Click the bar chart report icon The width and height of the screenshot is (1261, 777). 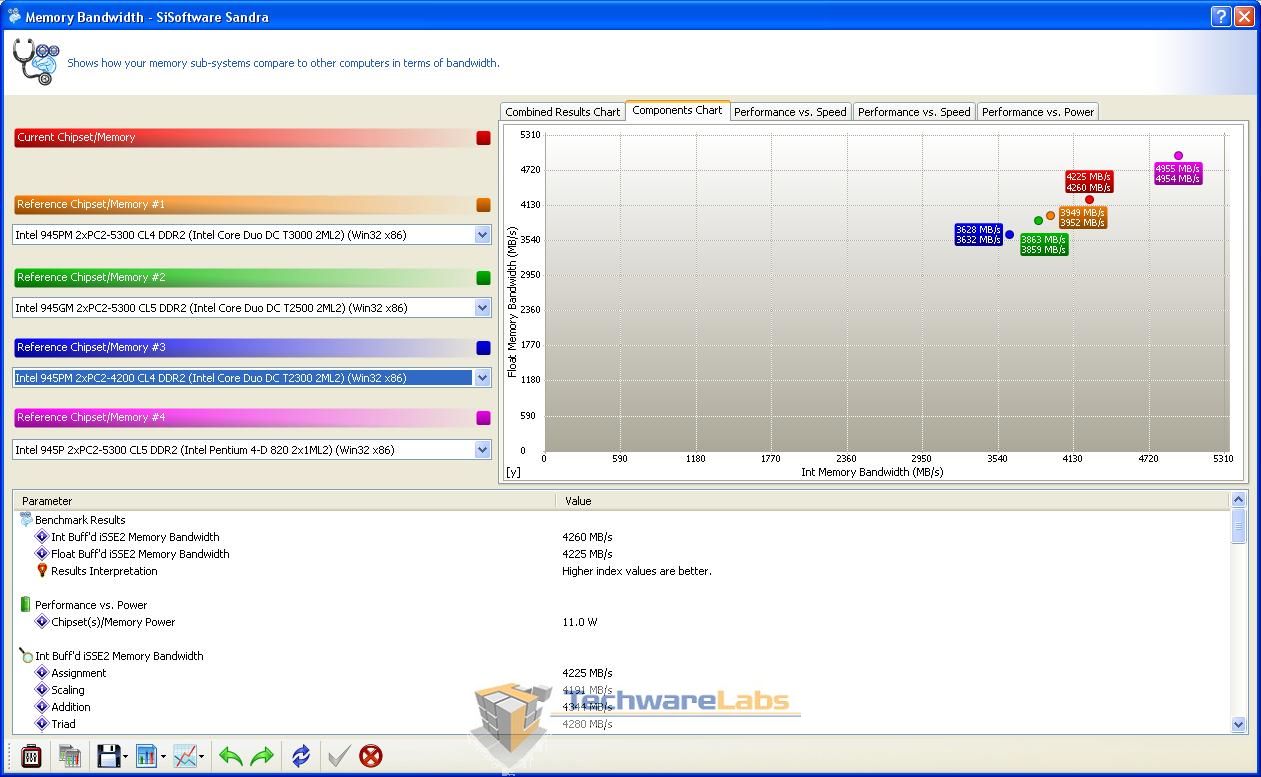click(x=146, y=756)
